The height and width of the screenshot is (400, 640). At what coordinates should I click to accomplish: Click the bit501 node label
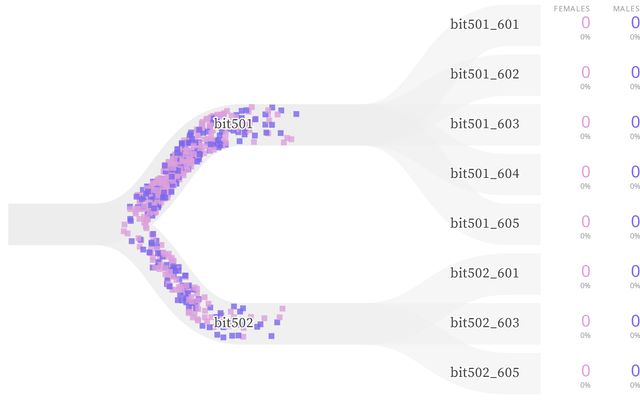point(232,123)
